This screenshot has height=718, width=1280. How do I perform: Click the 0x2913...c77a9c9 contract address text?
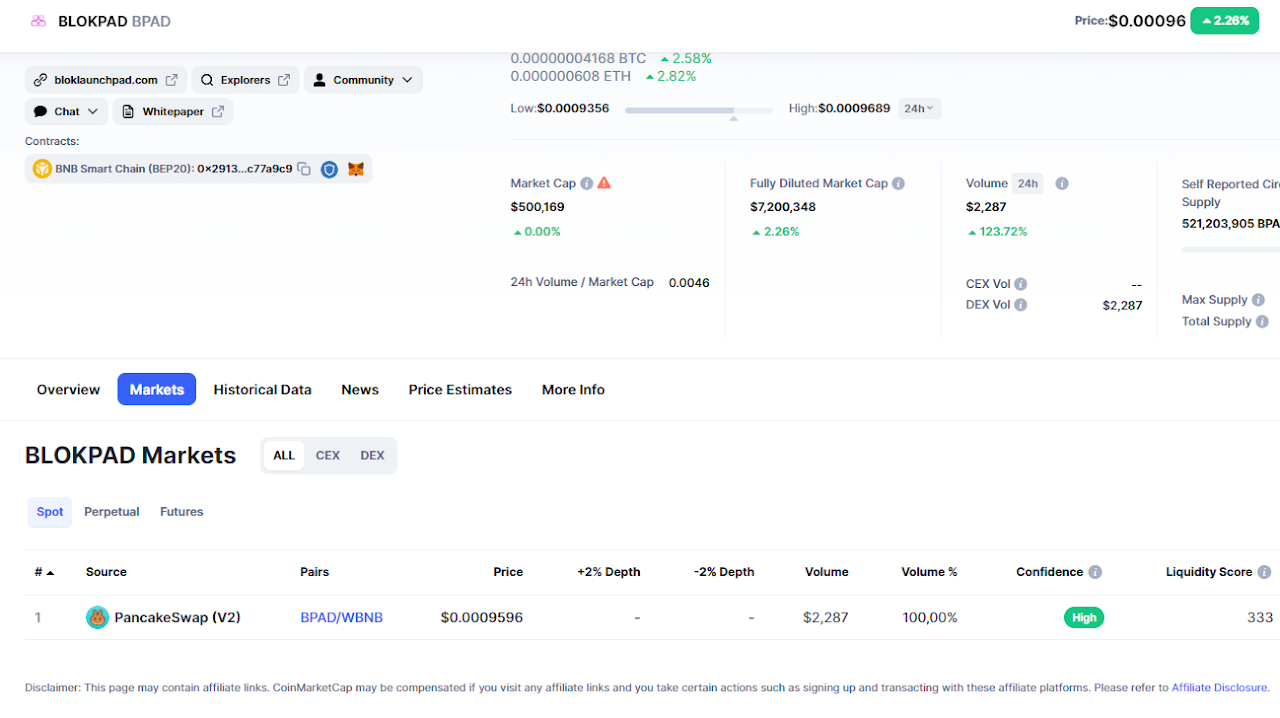tap(245, 169)
